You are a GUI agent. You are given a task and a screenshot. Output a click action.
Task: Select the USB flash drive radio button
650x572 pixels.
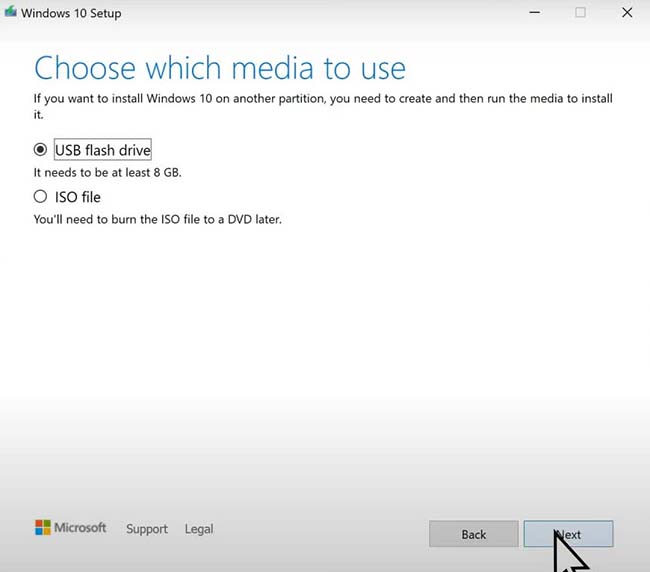point(40,149)
